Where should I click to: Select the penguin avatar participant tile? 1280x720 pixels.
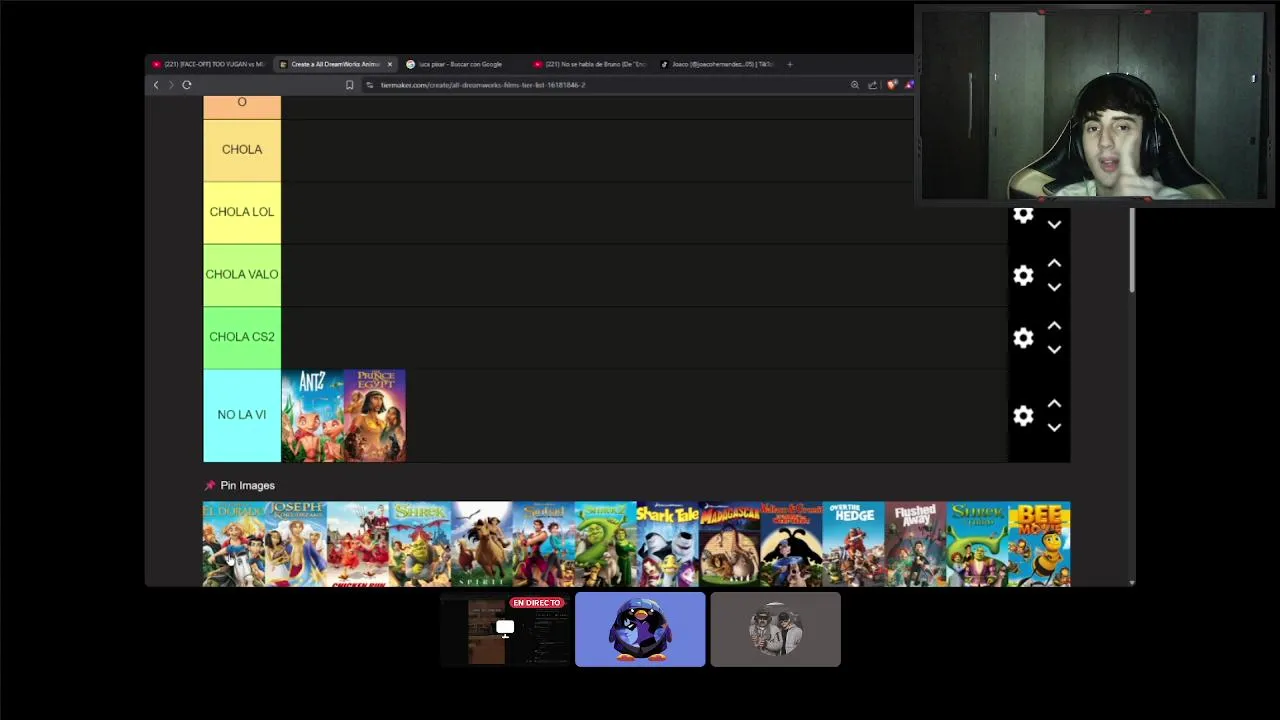pyautogui.click(x=640, y=630)
